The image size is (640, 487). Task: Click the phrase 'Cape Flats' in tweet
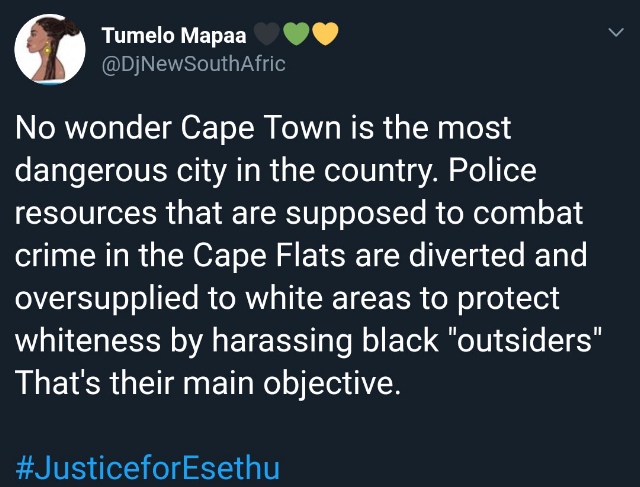(x=269, y=255)
